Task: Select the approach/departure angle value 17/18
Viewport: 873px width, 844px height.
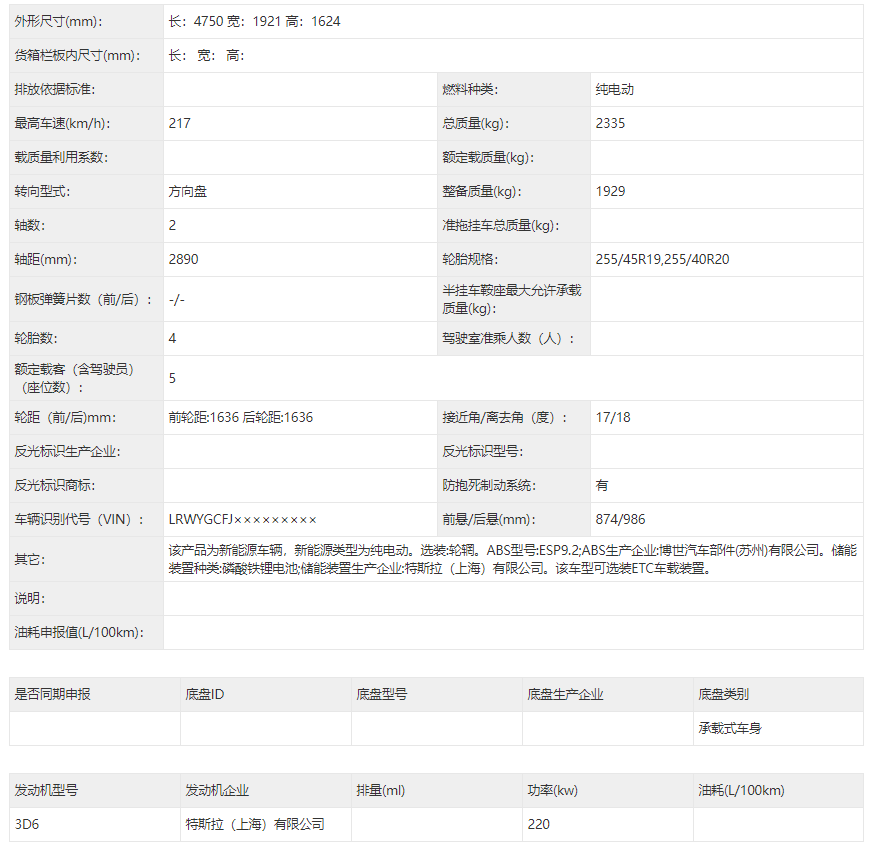Action: 612,417
